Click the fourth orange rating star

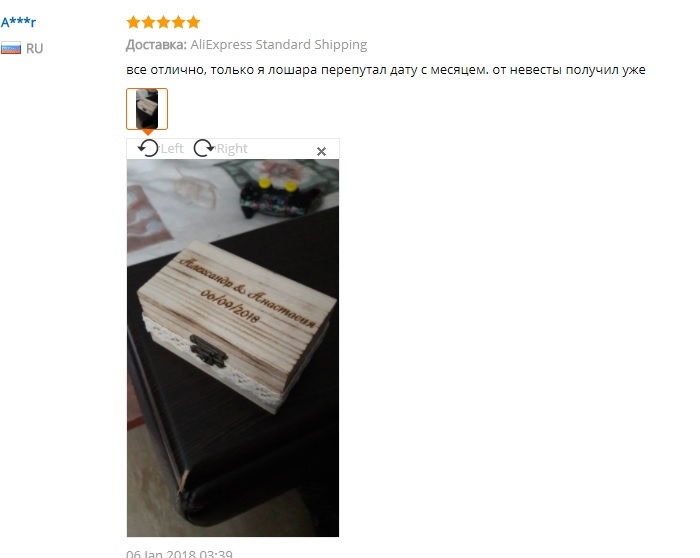tap(179, 22)
